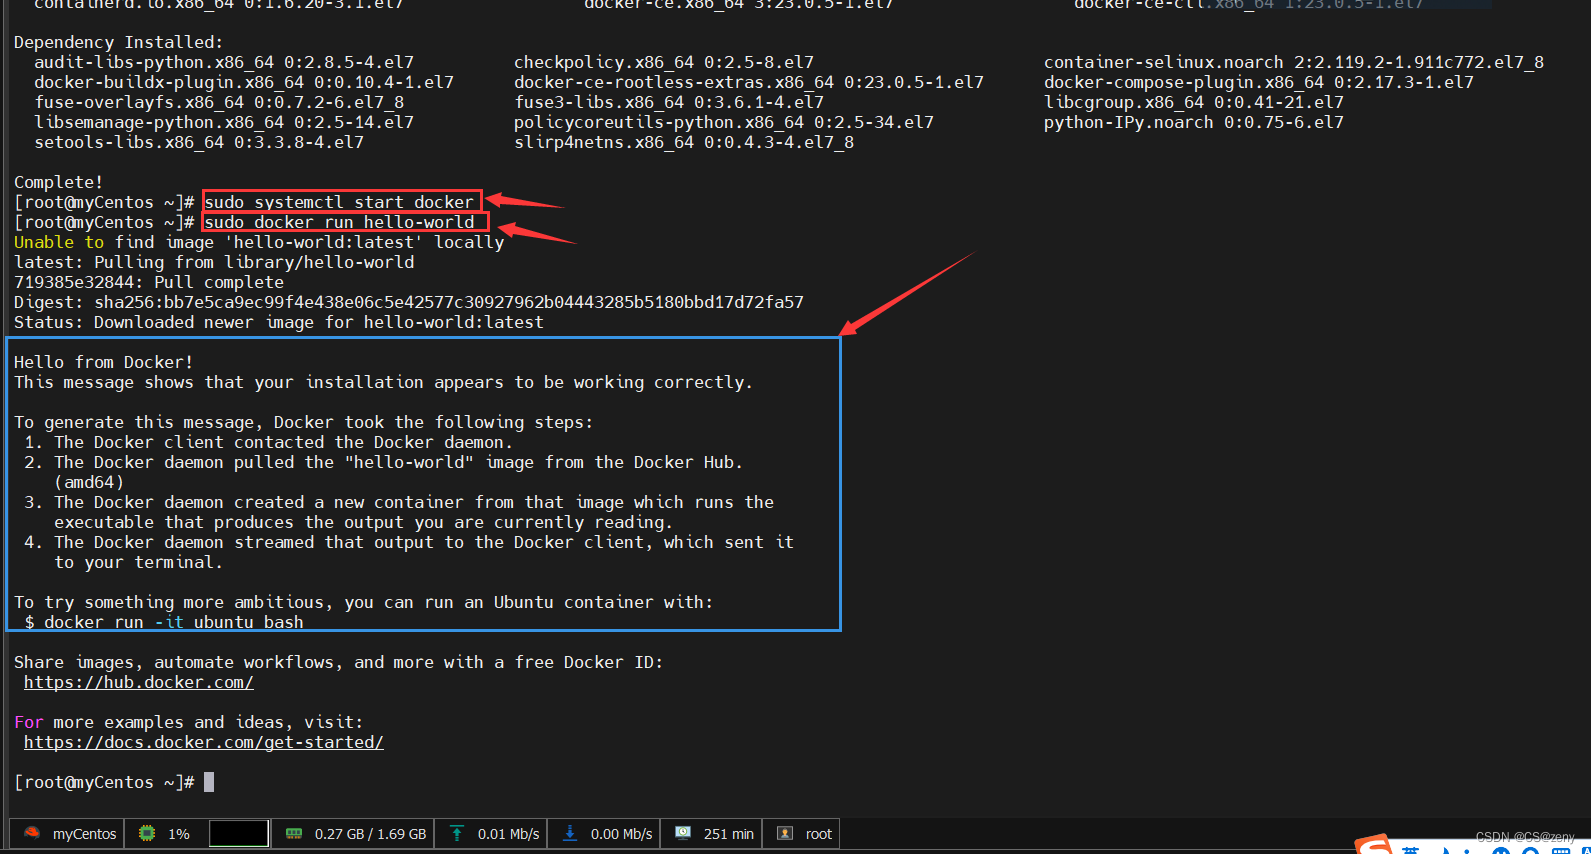Click the 'sudo systemctl start docker' command

[x=339, y=202]
